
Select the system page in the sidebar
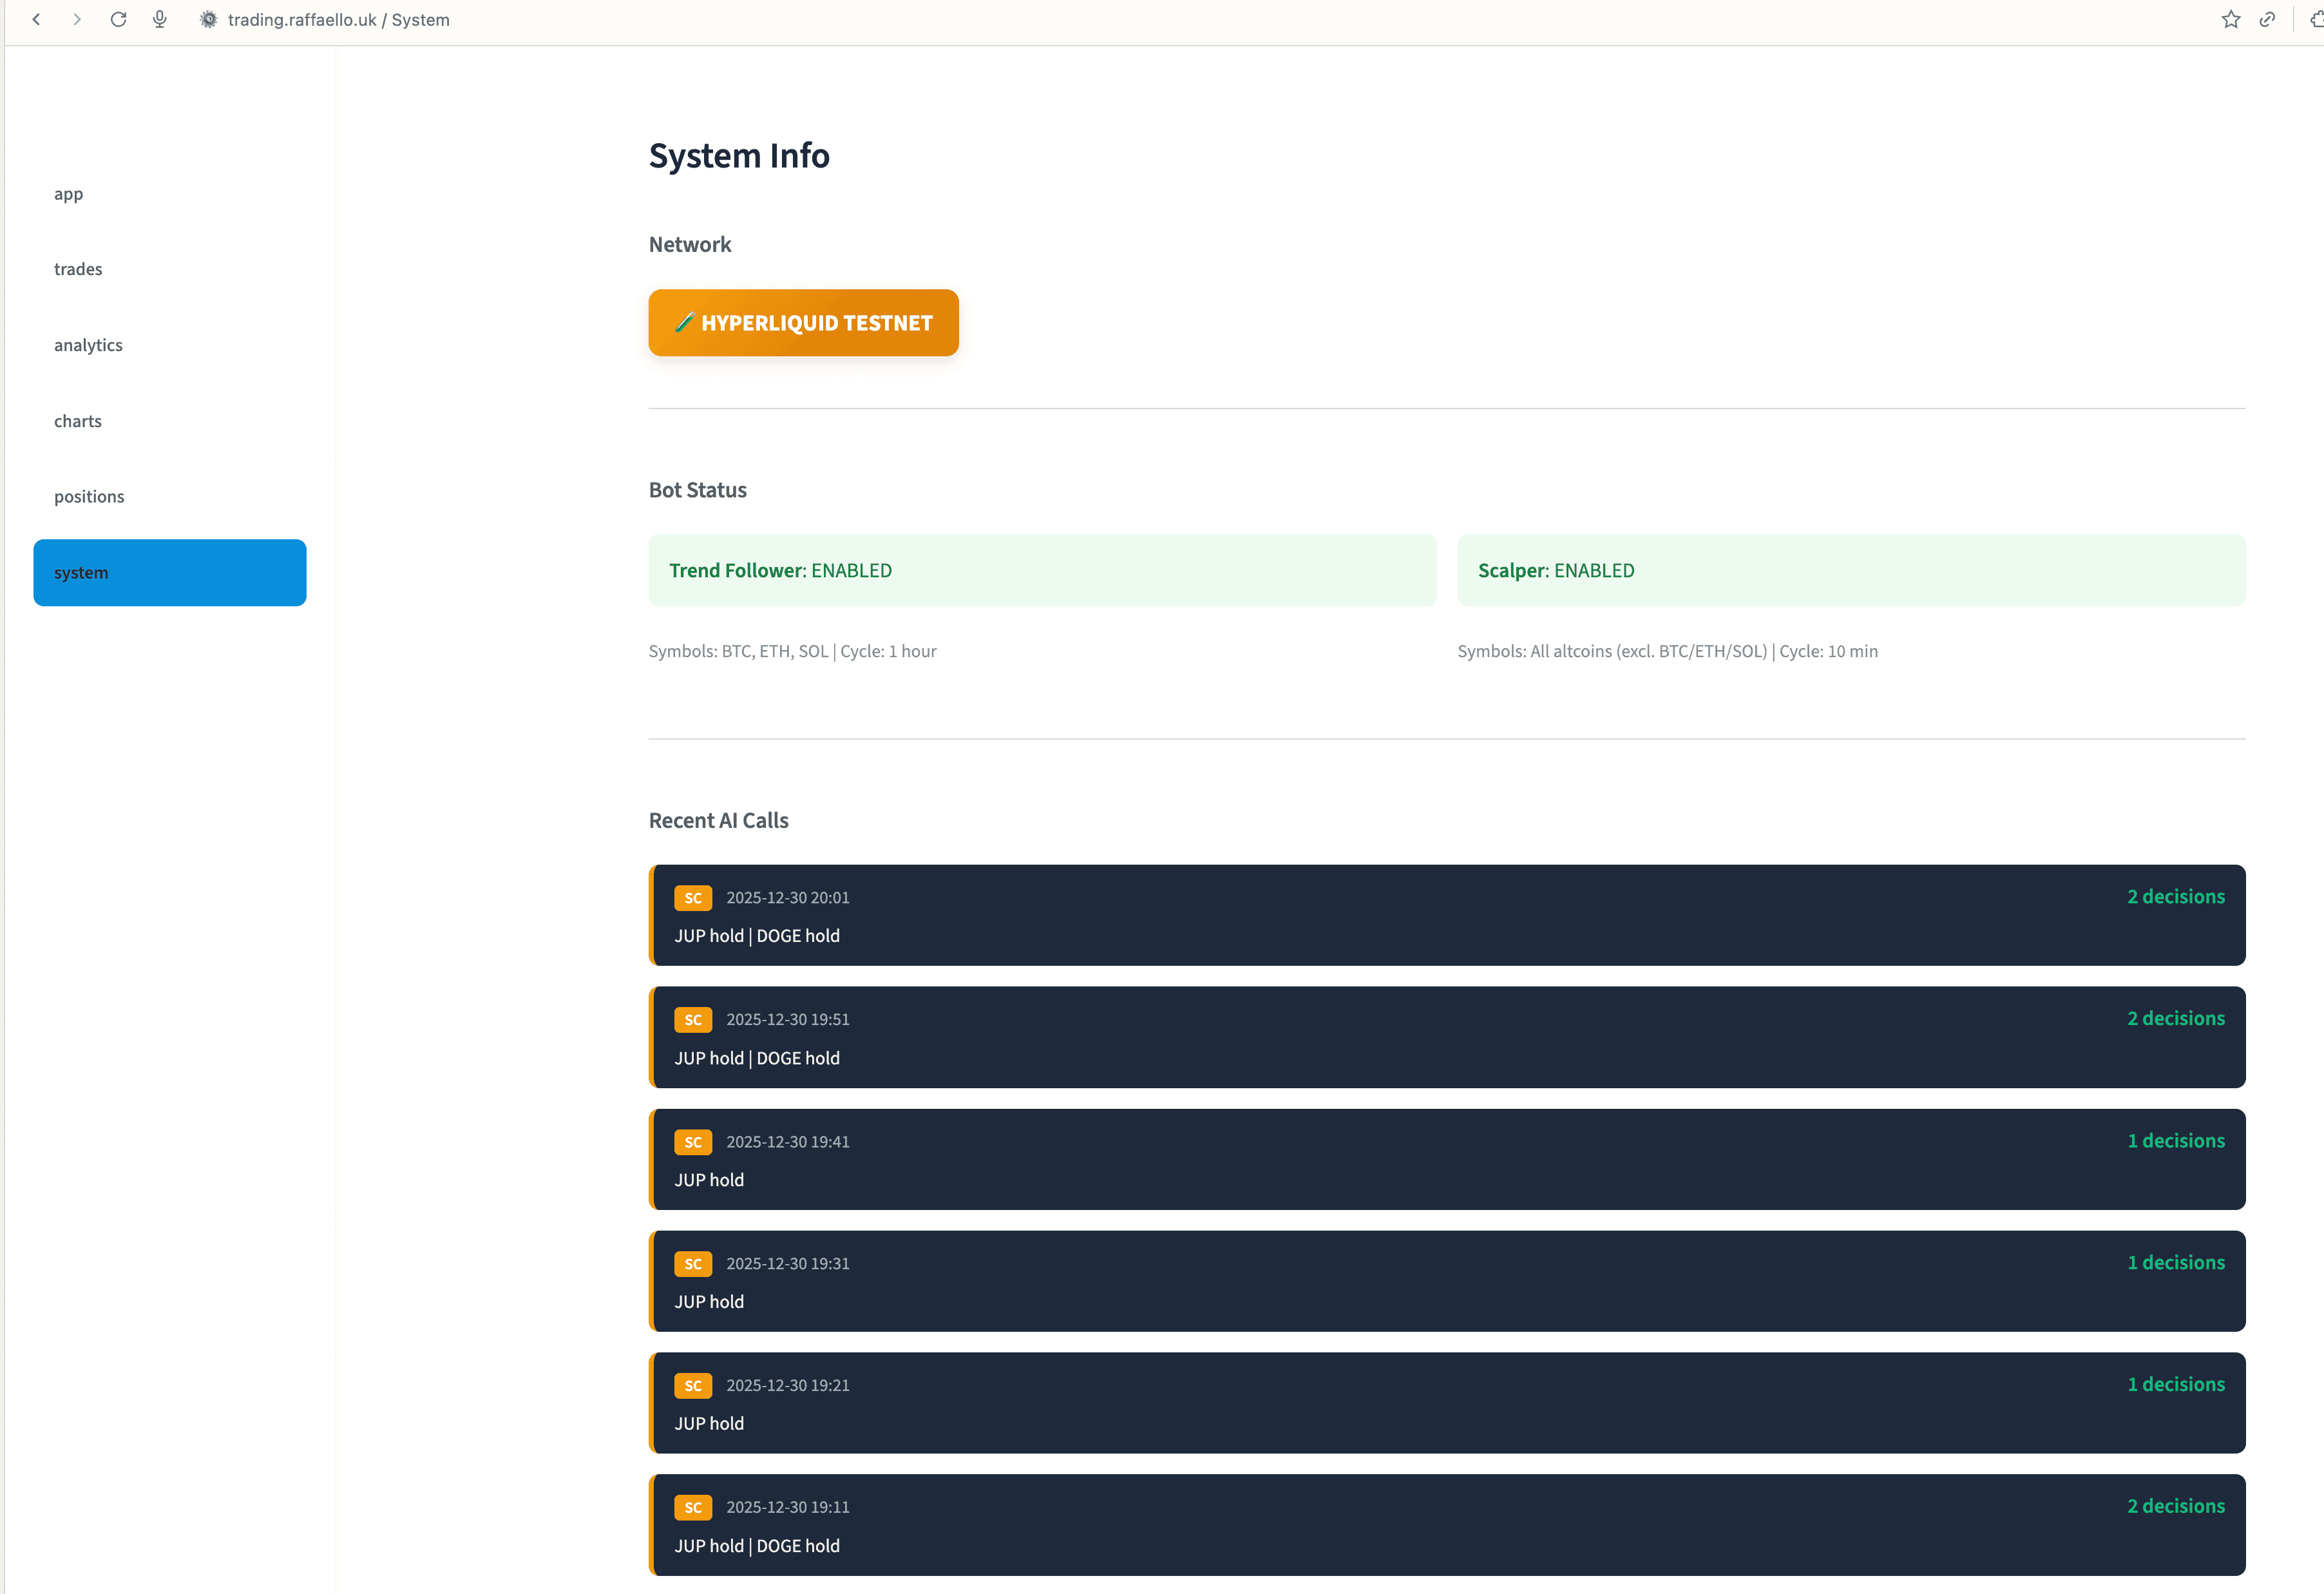tap(170, 572)
